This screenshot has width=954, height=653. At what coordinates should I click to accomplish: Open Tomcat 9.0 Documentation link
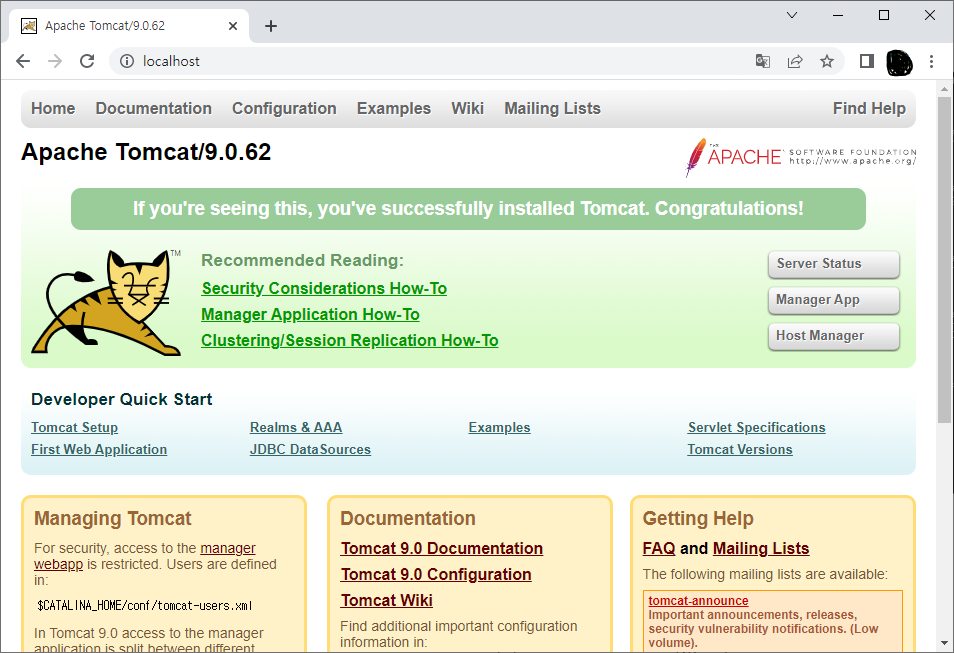(x=442, y=548)
